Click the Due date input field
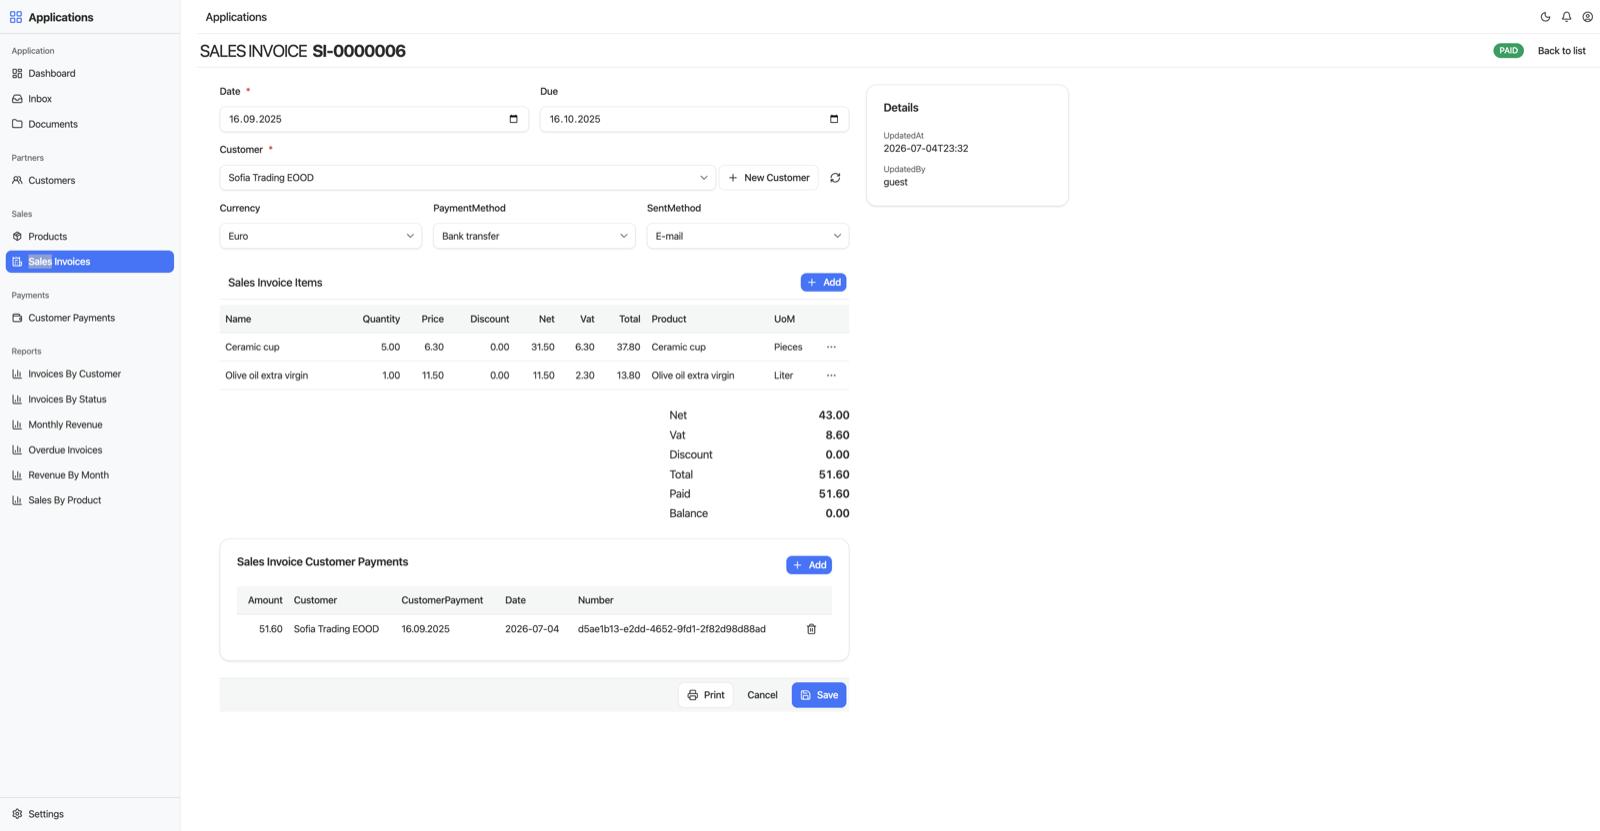Screen dimensions: 1600x831 (694, 119)
